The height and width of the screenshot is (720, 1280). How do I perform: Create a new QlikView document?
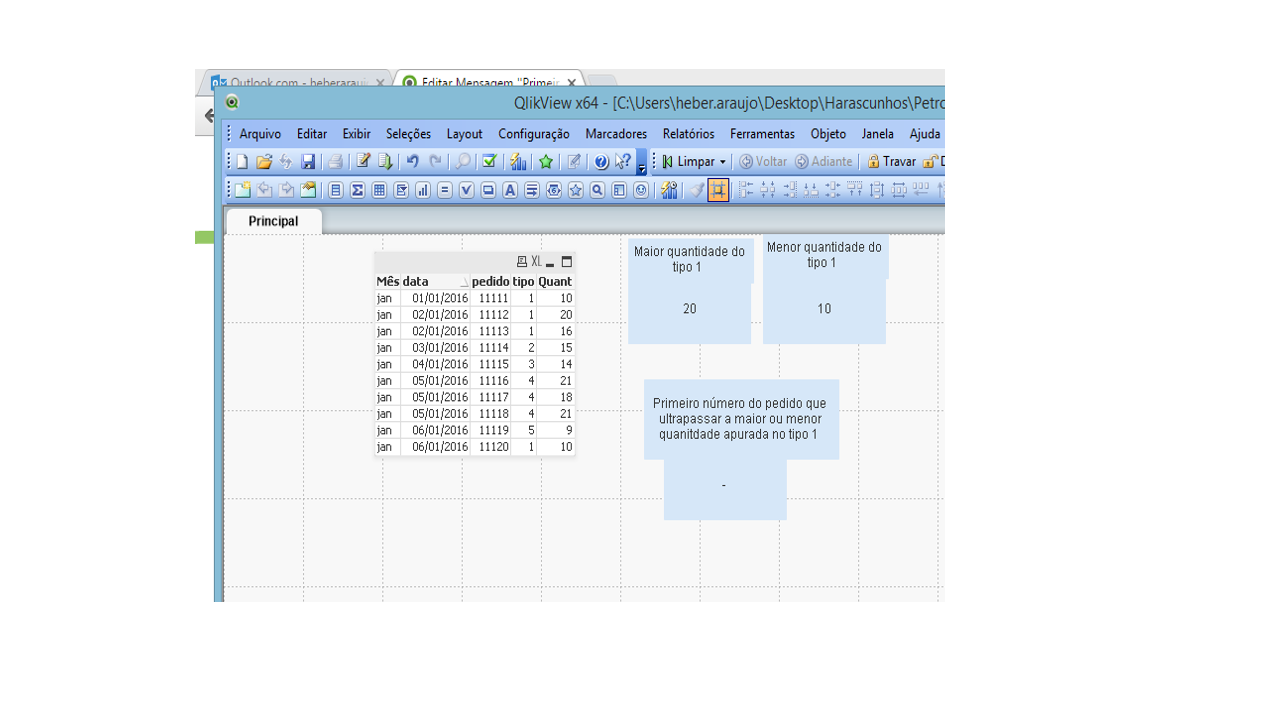(x=242, y=161)
